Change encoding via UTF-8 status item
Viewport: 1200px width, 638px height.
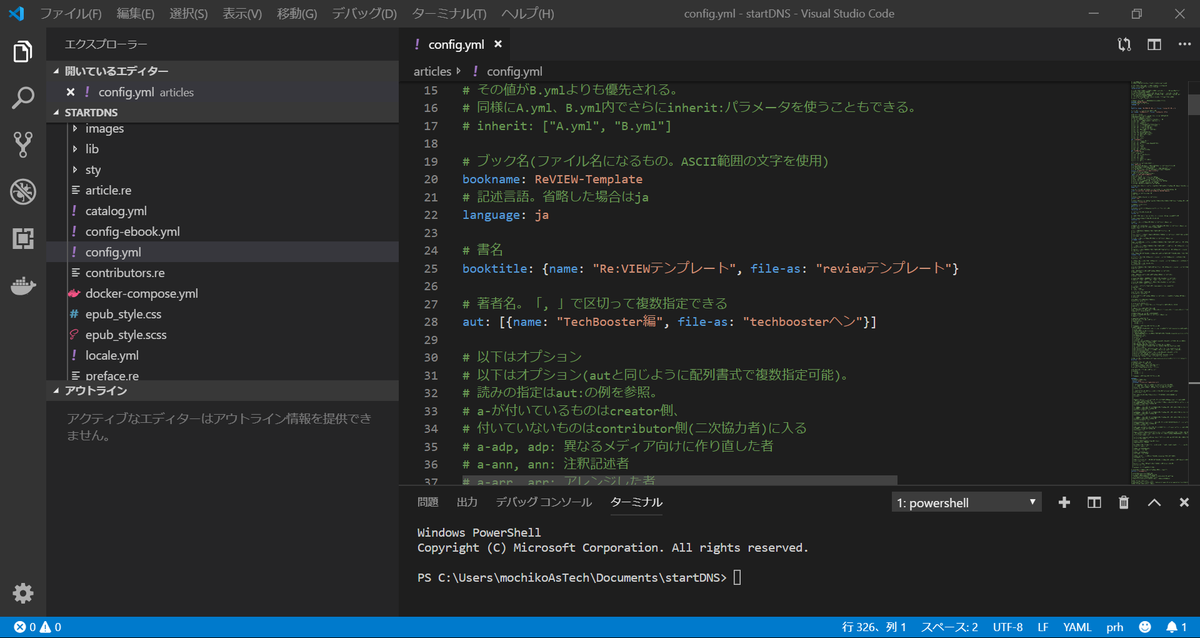tap(1007, 628)
